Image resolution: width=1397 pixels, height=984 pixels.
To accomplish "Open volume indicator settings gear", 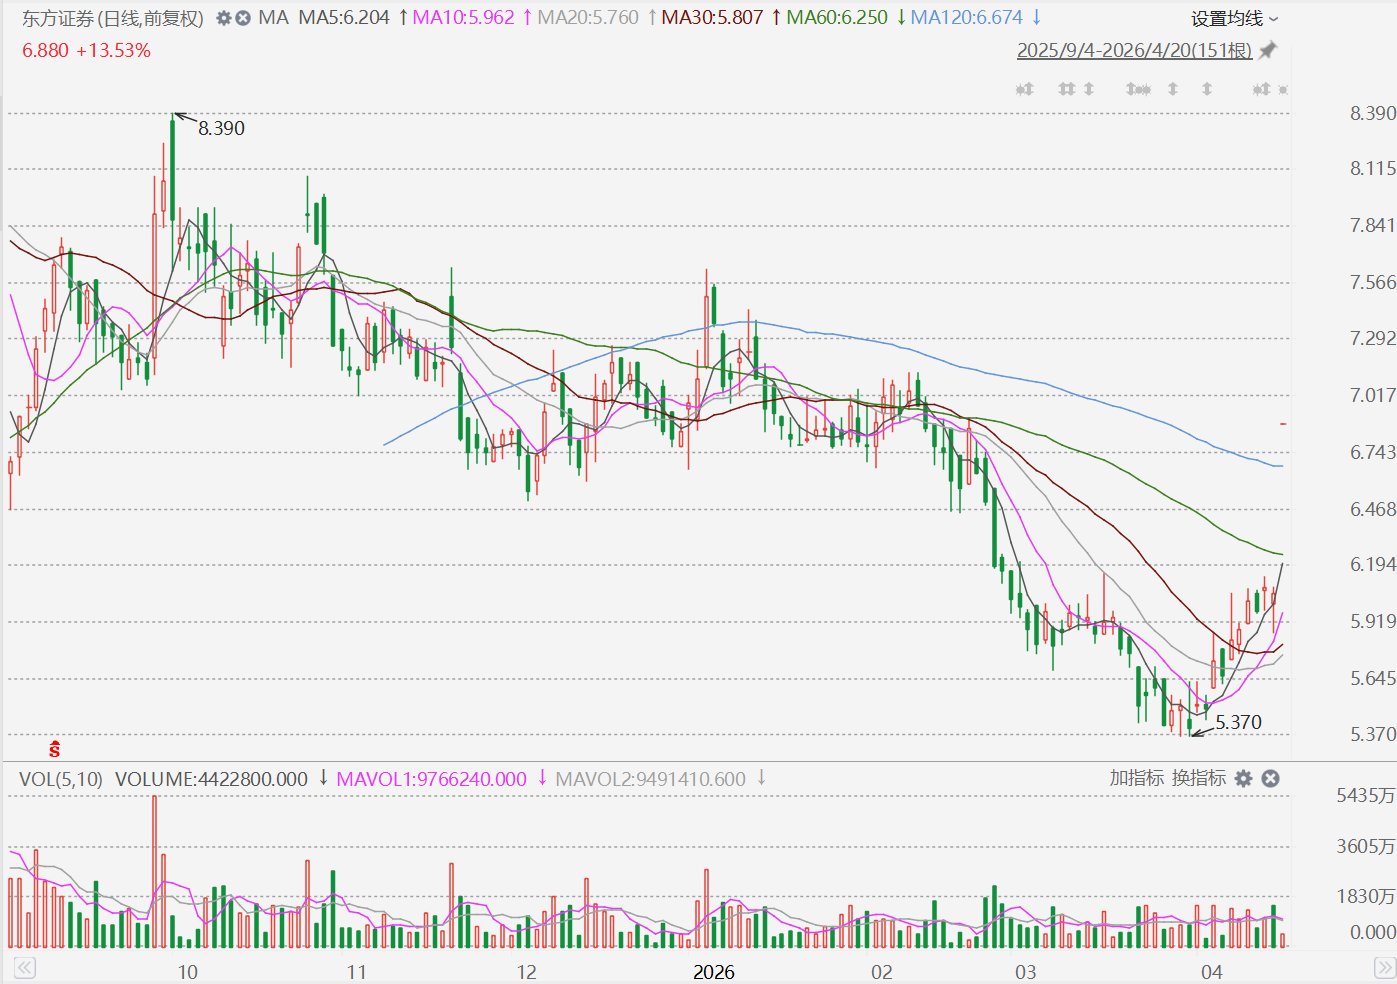I will [x=1244, y=778].
